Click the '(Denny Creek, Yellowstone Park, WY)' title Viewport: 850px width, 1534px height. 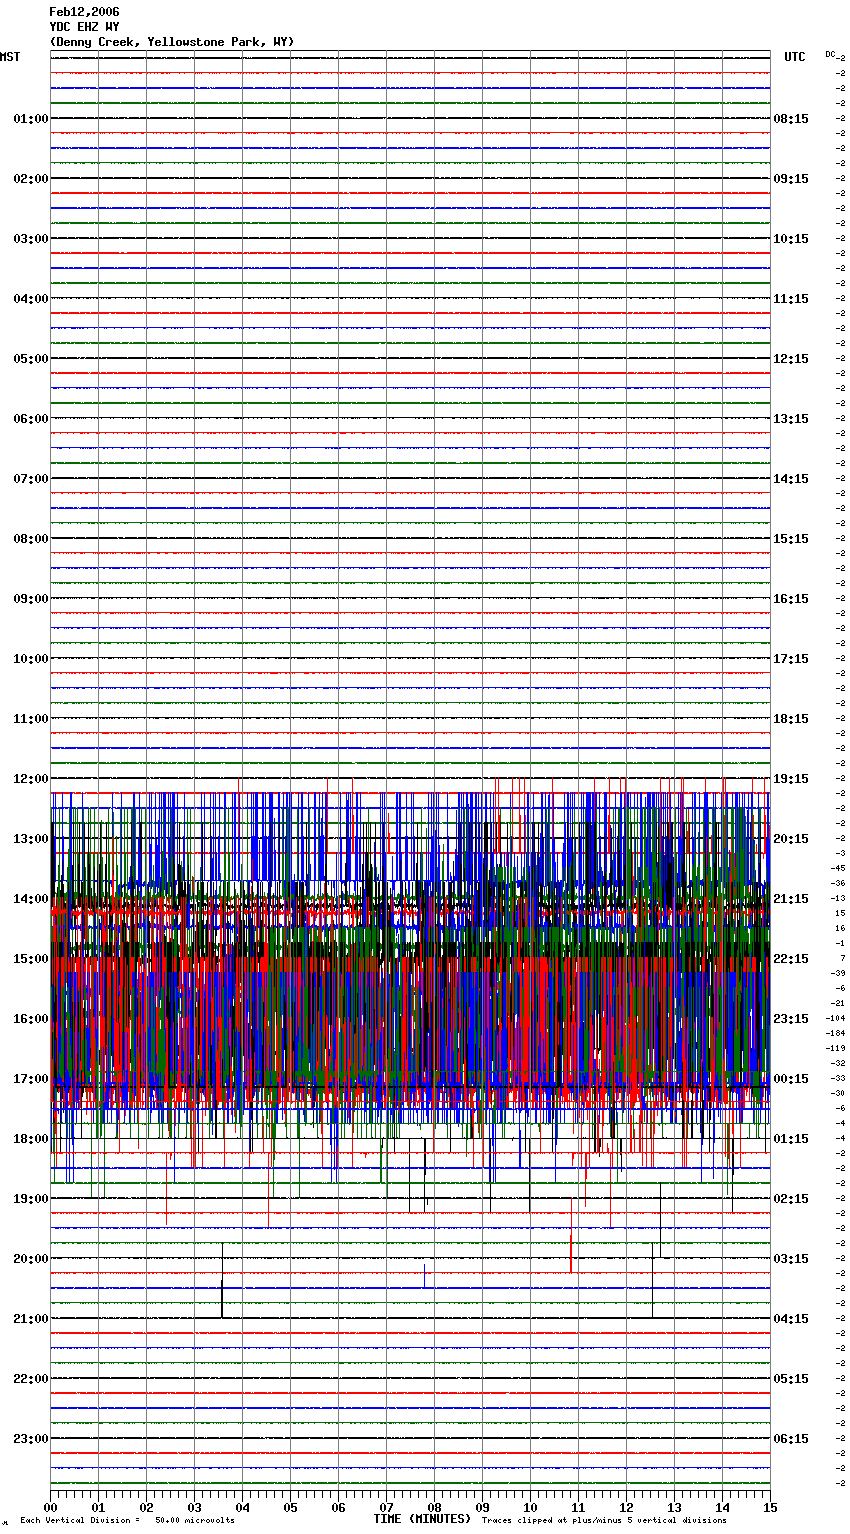tap(171, 42)
